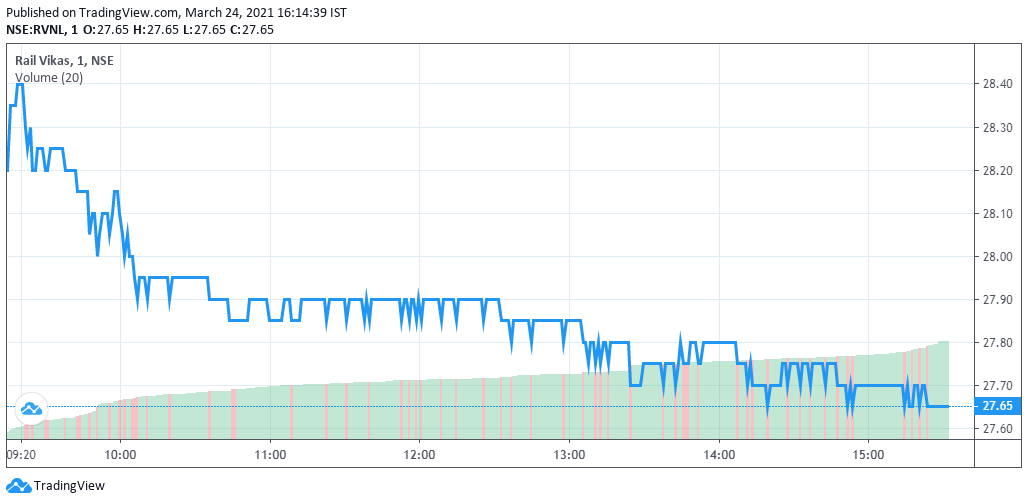Click the 28.00 price axis label

[998, 257]
